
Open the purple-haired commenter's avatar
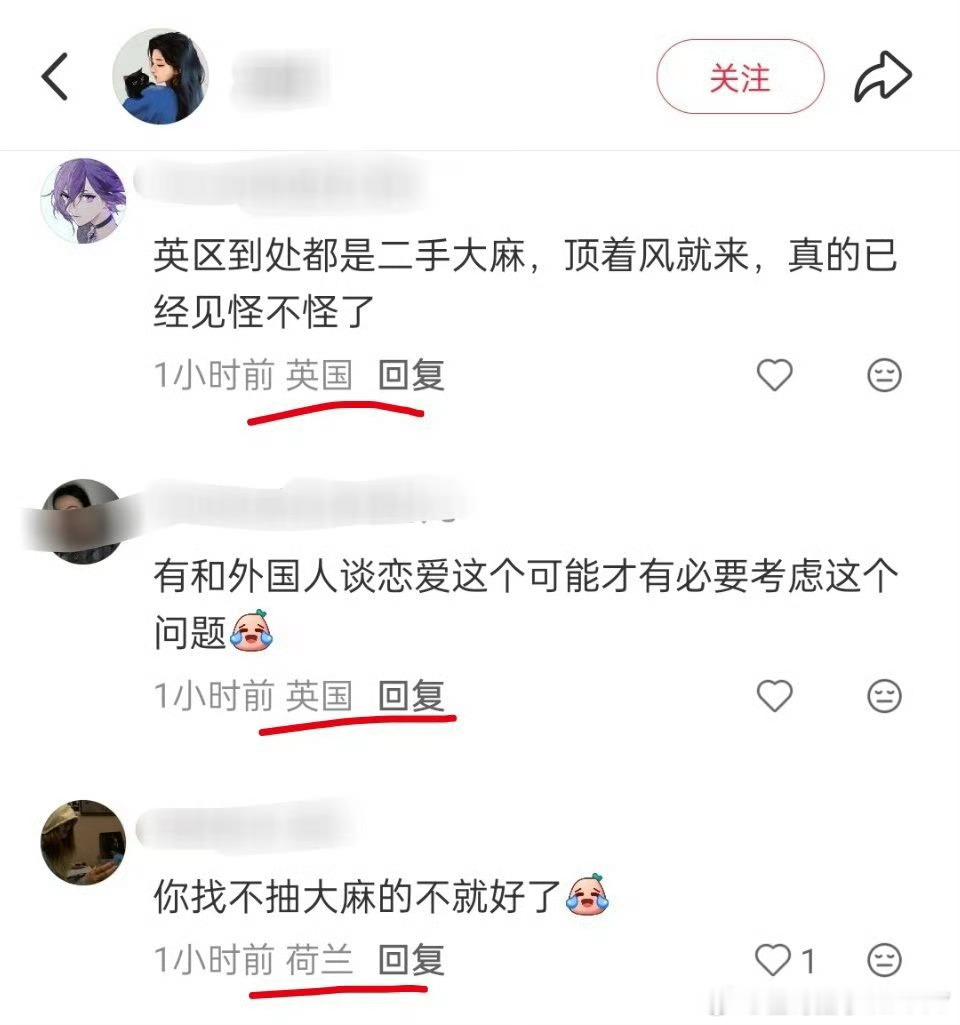point(83,201)
